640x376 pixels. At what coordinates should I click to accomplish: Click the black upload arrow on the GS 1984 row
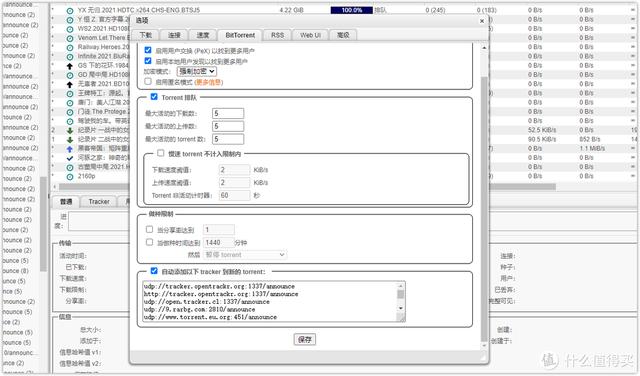point(70,66)
